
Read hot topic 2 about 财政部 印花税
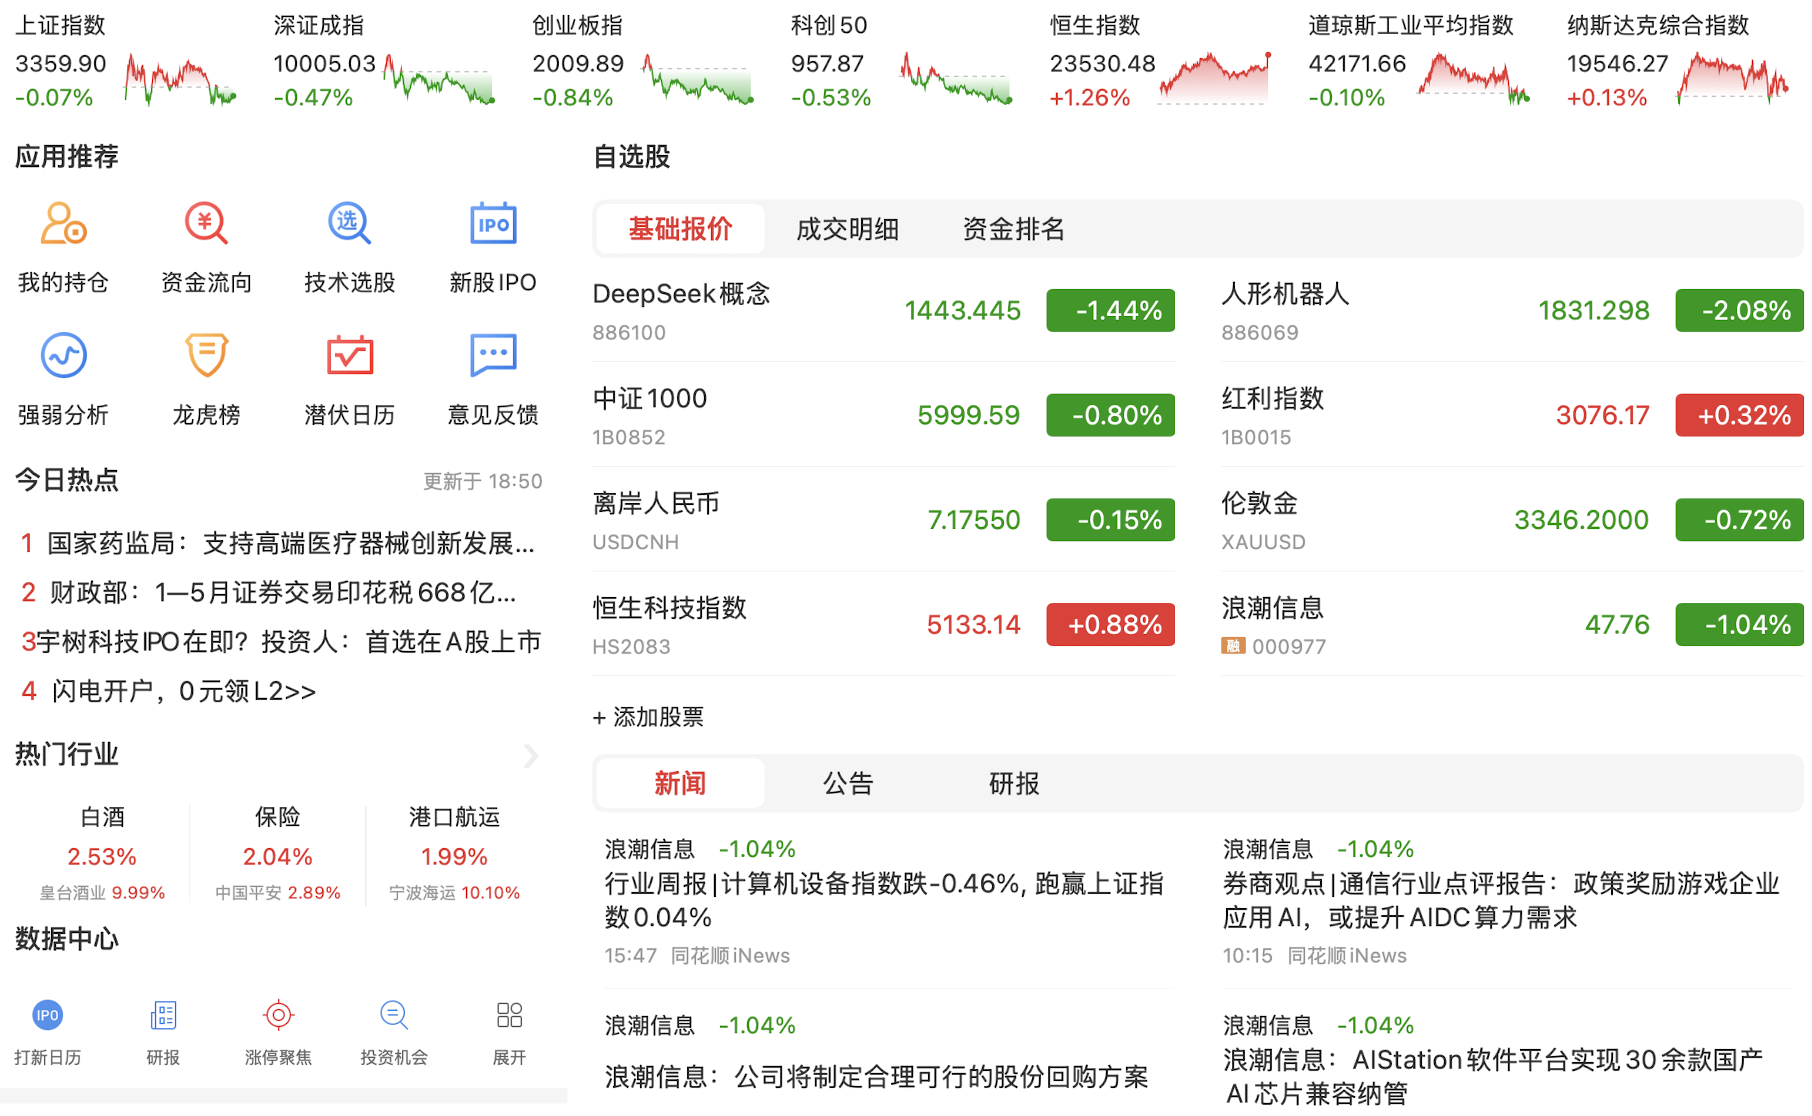click(x=268, y=593)
